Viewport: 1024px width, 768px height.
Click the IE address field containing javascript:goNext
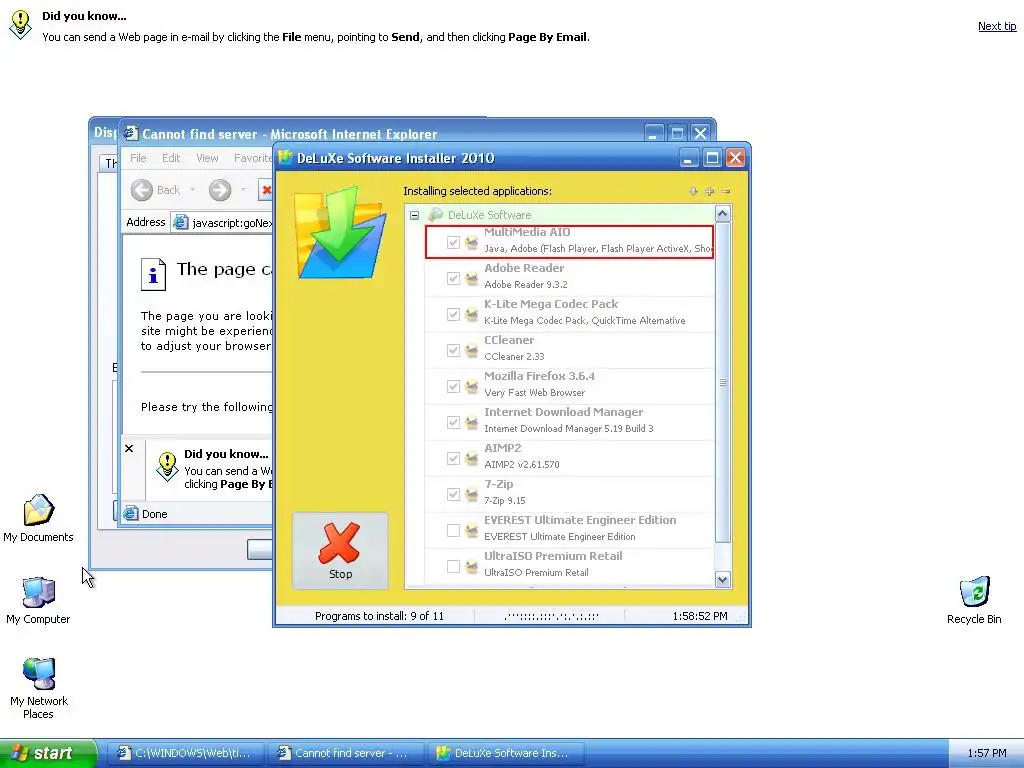tap(222, 223)
